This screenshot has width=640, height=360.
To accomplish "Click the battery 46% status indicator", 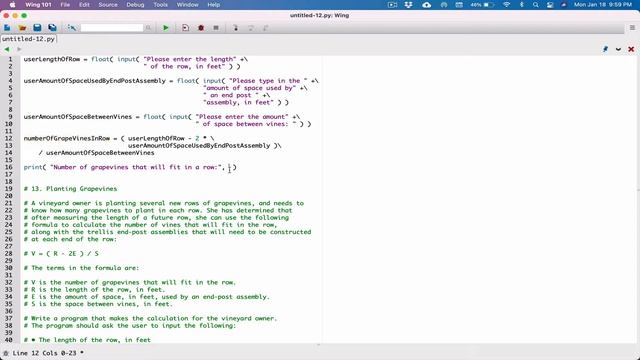I will point(482,5).
